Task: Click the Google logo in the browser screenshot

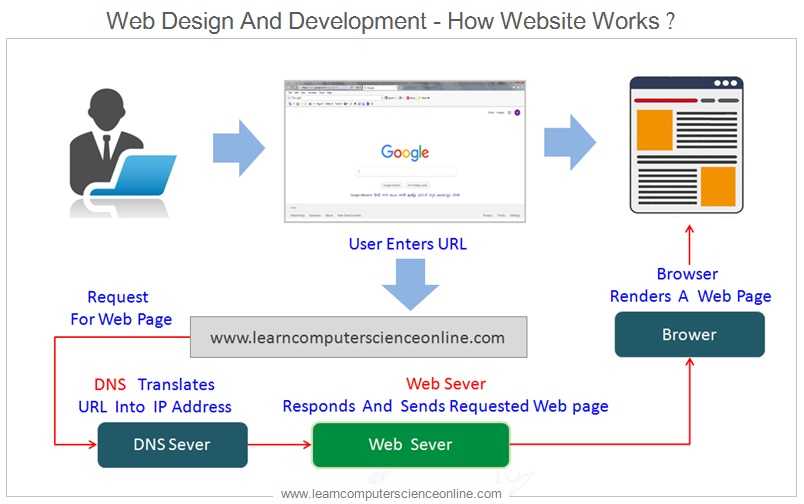Action: tap(405, 152)
